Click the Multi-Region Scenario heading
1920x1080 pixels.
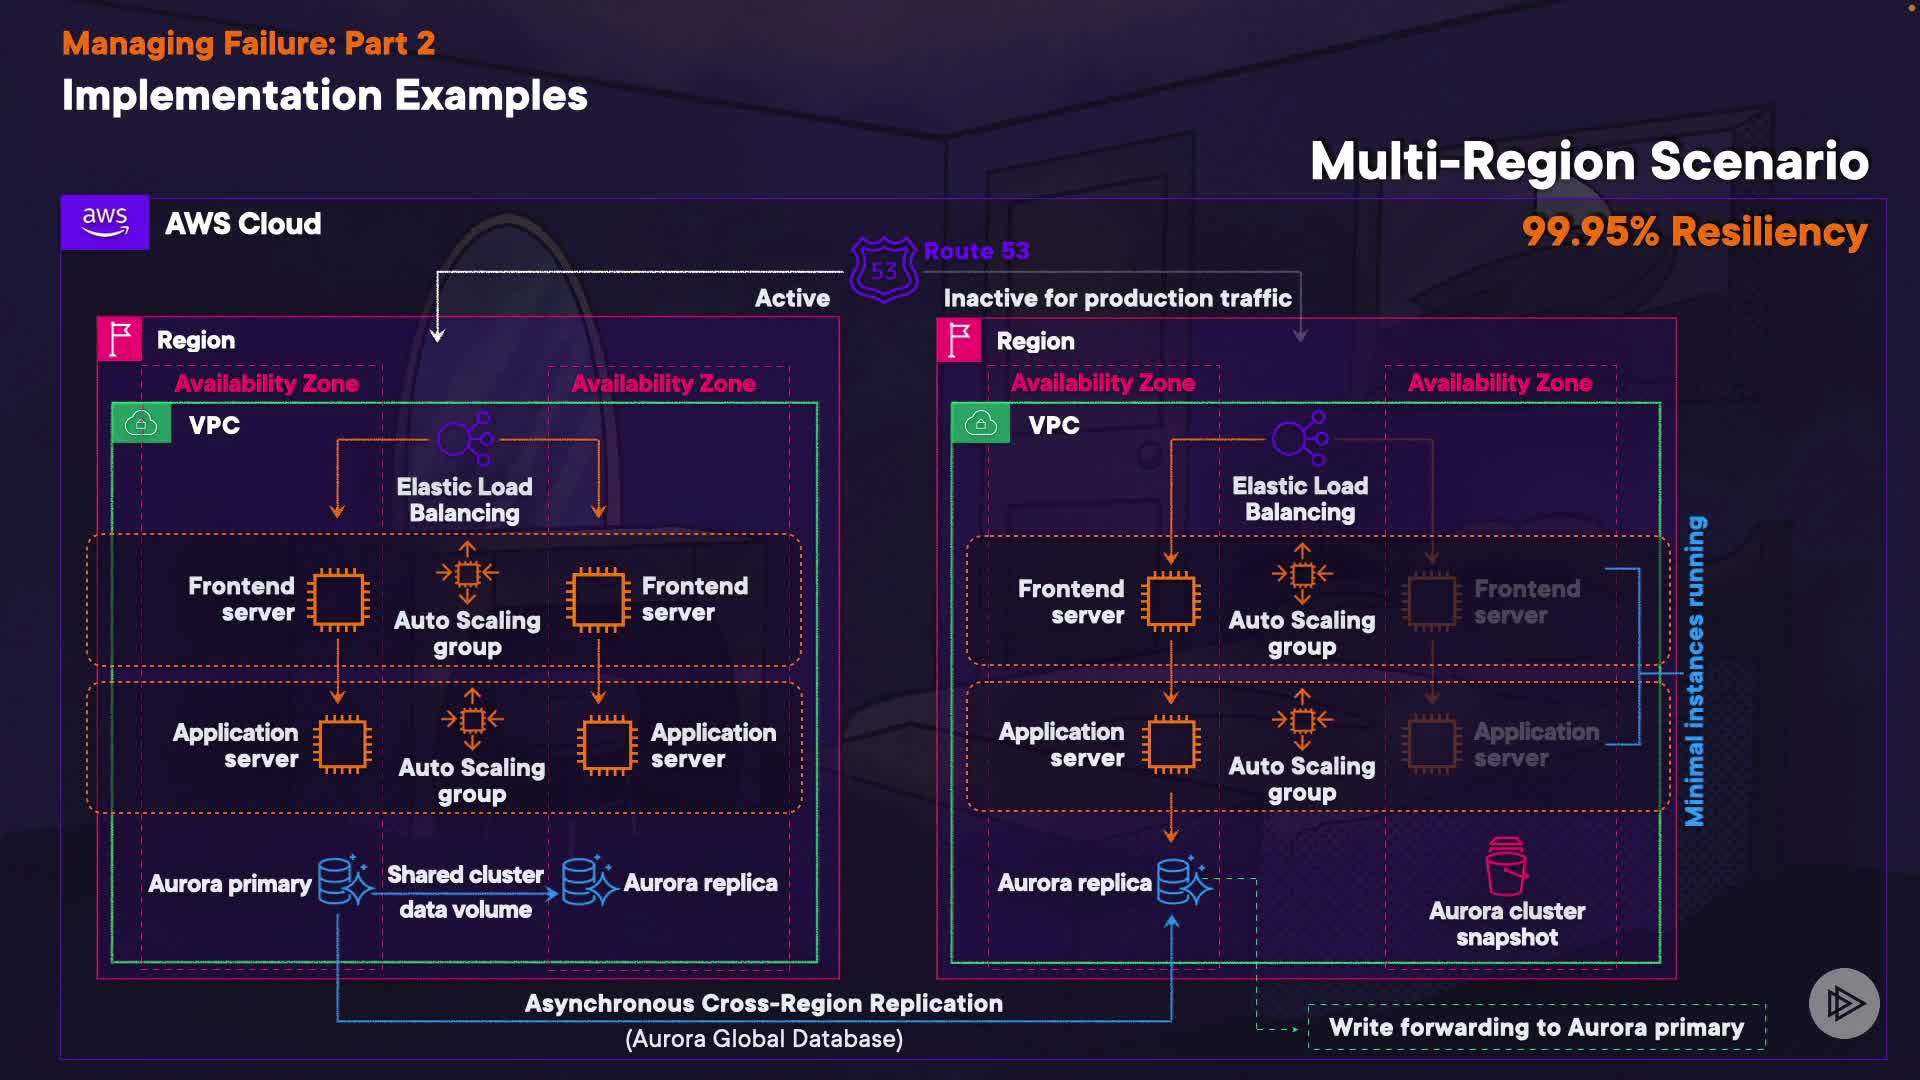click(1589, 161)
